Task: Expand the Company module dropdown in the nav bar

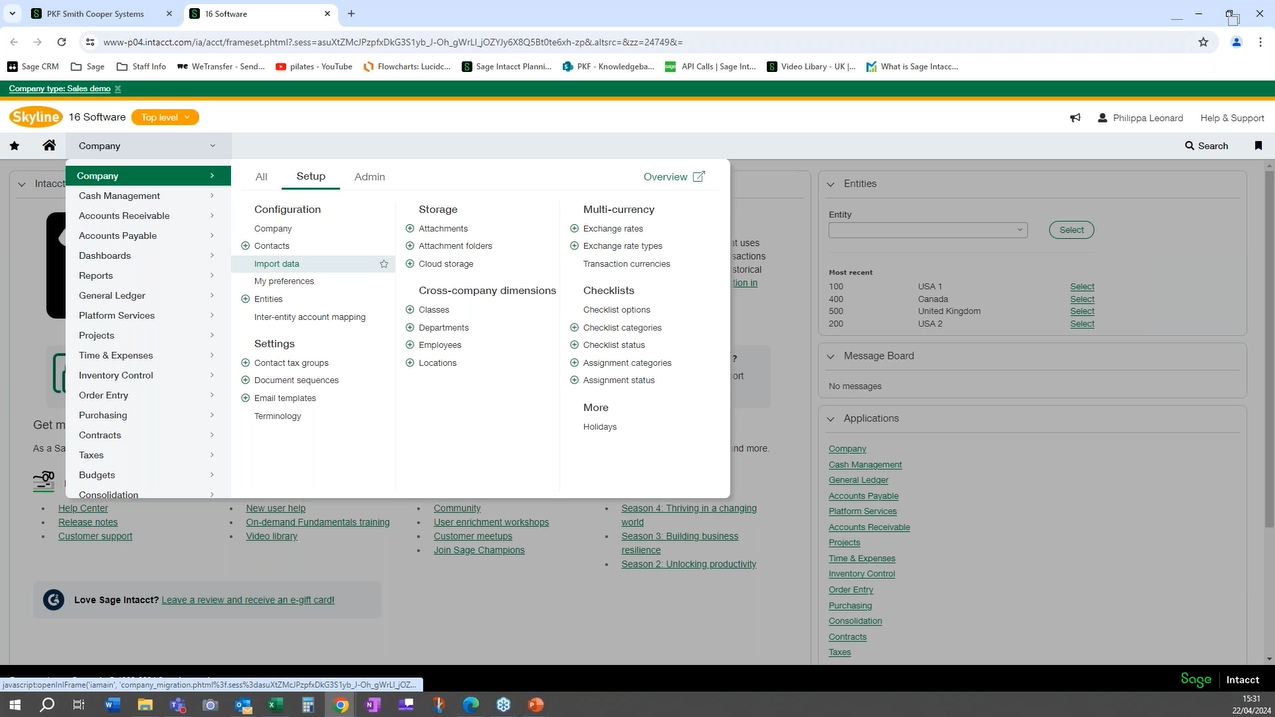Action: point(149,146)
